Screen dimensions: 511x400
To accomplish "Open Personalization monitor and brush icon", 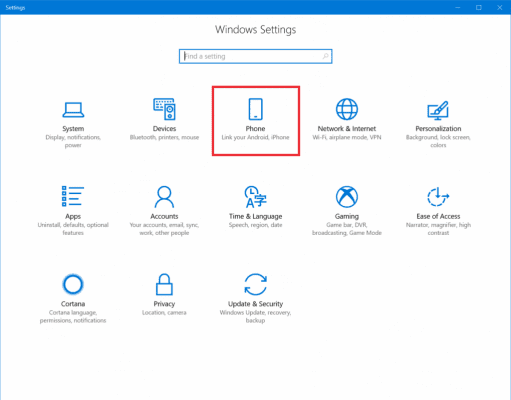I will [438, 110].
